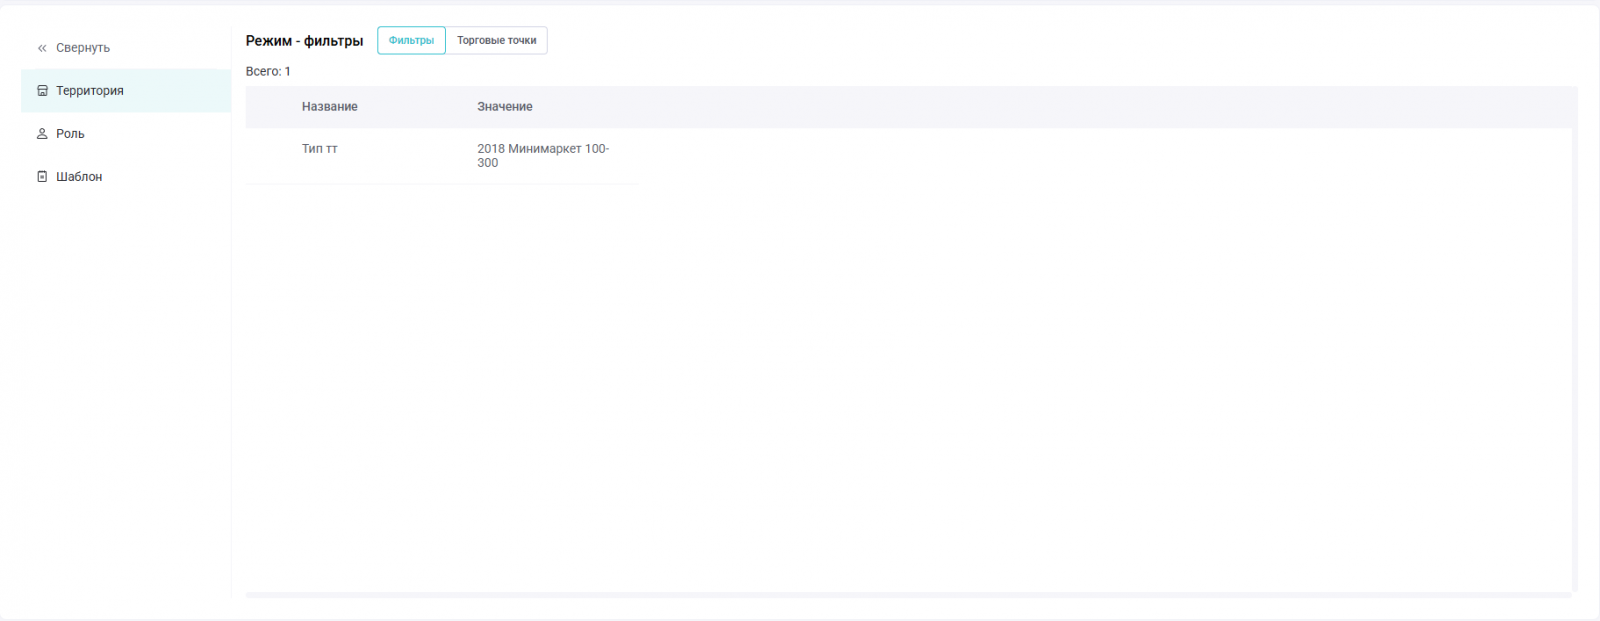Click the clipboard icon beside Шаблон
This screenshot has width=1600, height=621.
coord(42,177)
